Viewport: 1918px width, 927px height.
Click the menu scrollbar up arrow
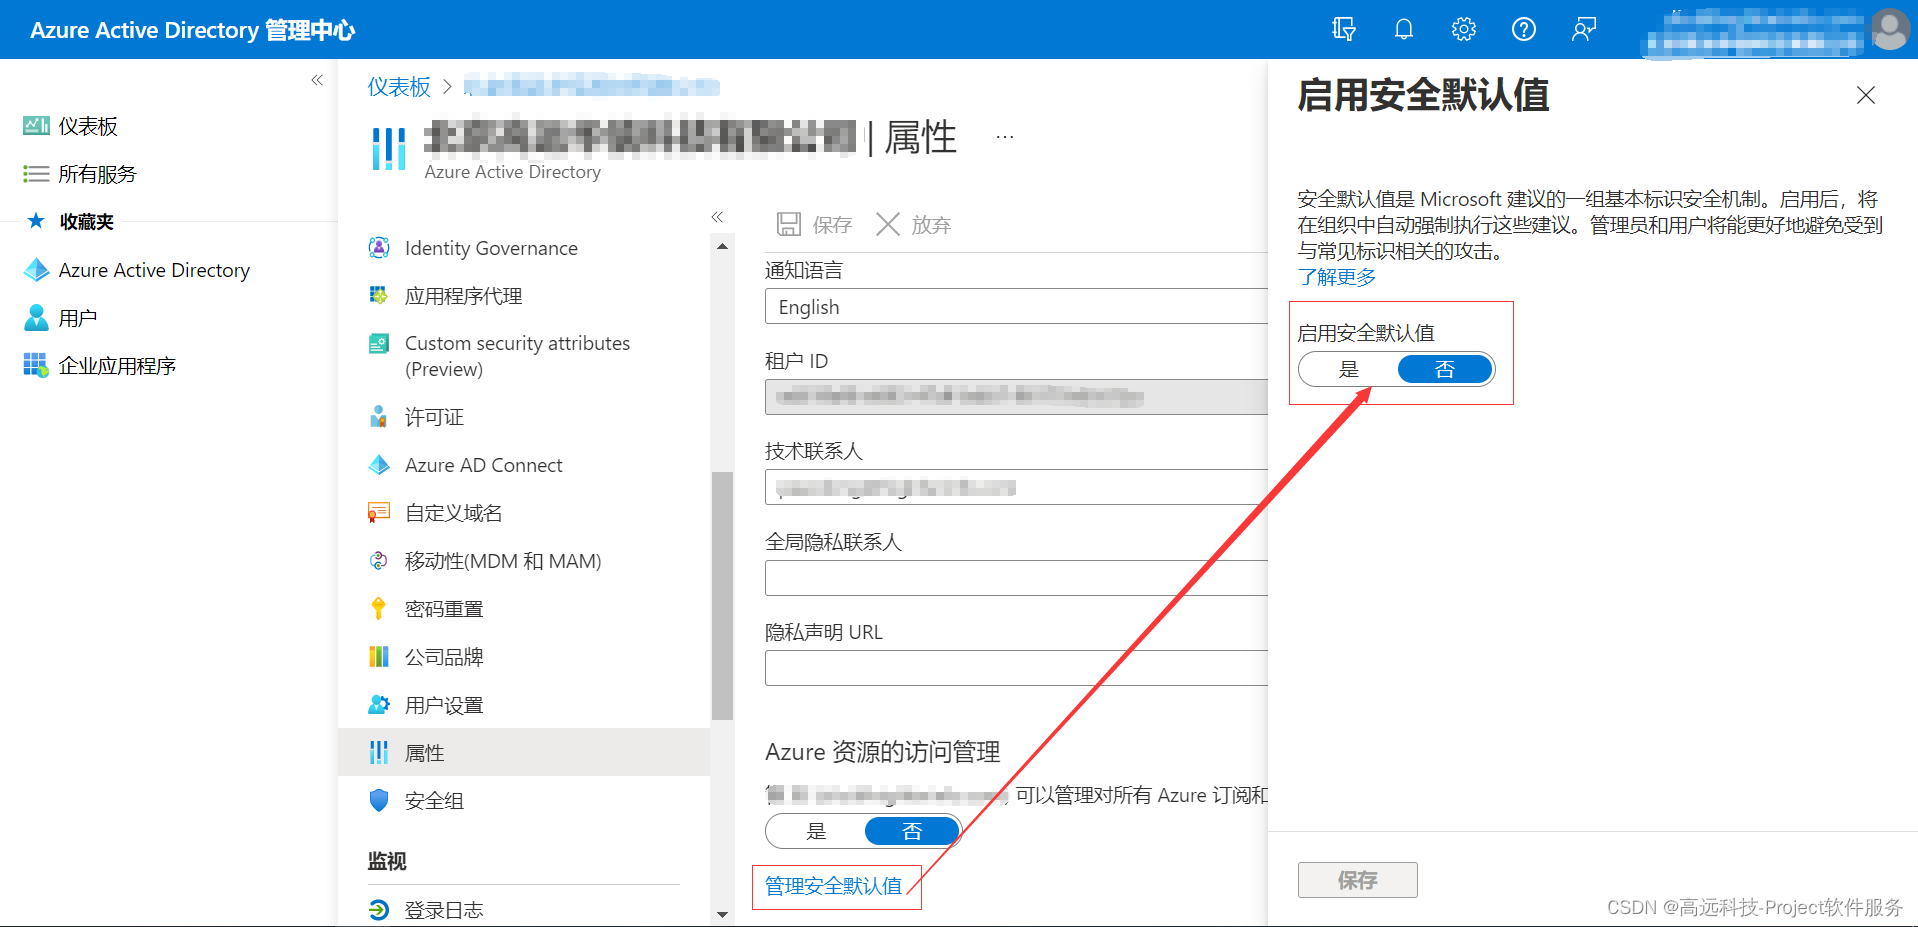pos(722,246)
